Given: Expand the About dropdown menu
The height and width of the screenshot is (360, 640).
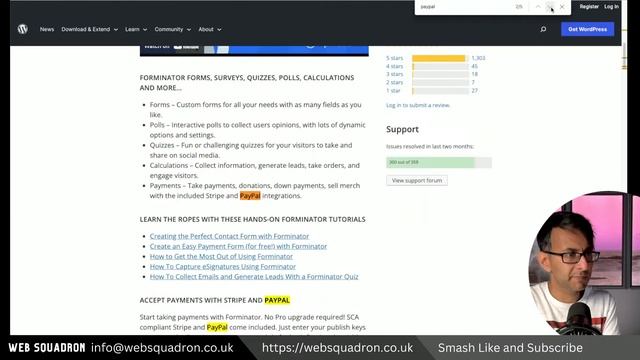Looking at the screenshot, I should point(210,29).
